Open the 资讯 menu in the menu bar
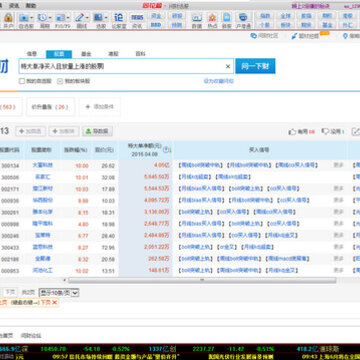This screenshot has width=360, height=360. (14, 6)
